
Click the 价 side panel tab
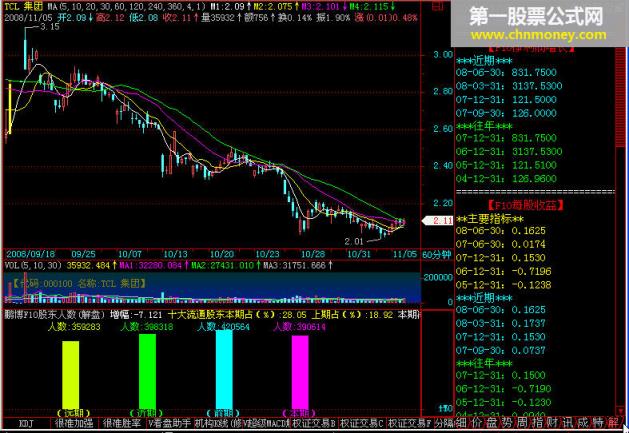[x=477, y=422]
